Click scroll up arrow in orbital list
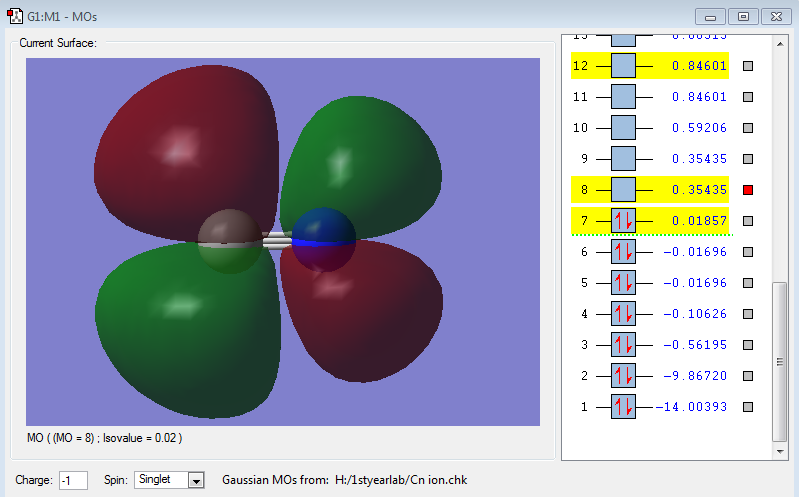This screenshot has height=497, width=799. pos(780,44)
